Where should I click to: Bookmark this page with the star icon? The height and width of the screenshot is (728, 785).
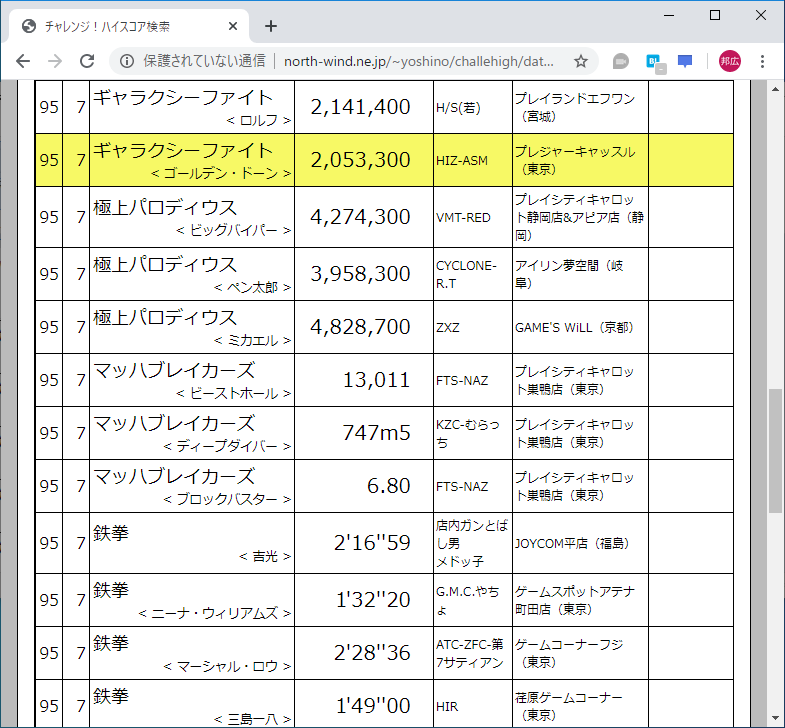[581, 61]
